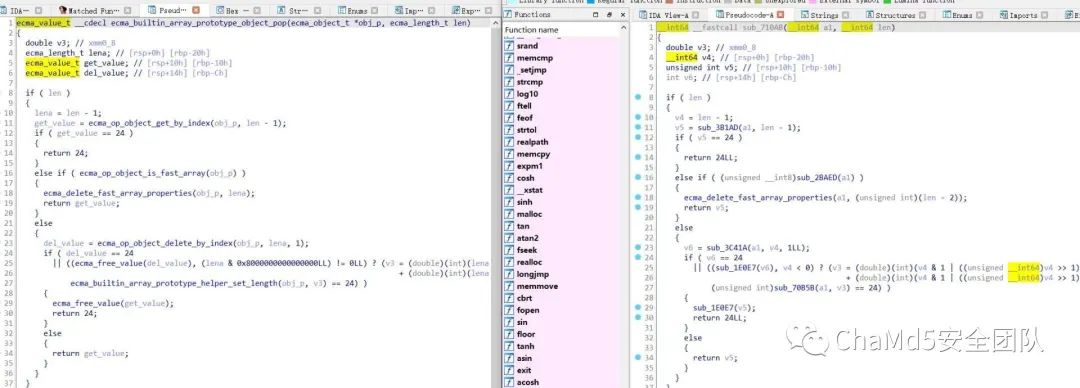Screen dimensions: 1080x388
Task: Select log10 function icon in list
Action: click(510, 94)
